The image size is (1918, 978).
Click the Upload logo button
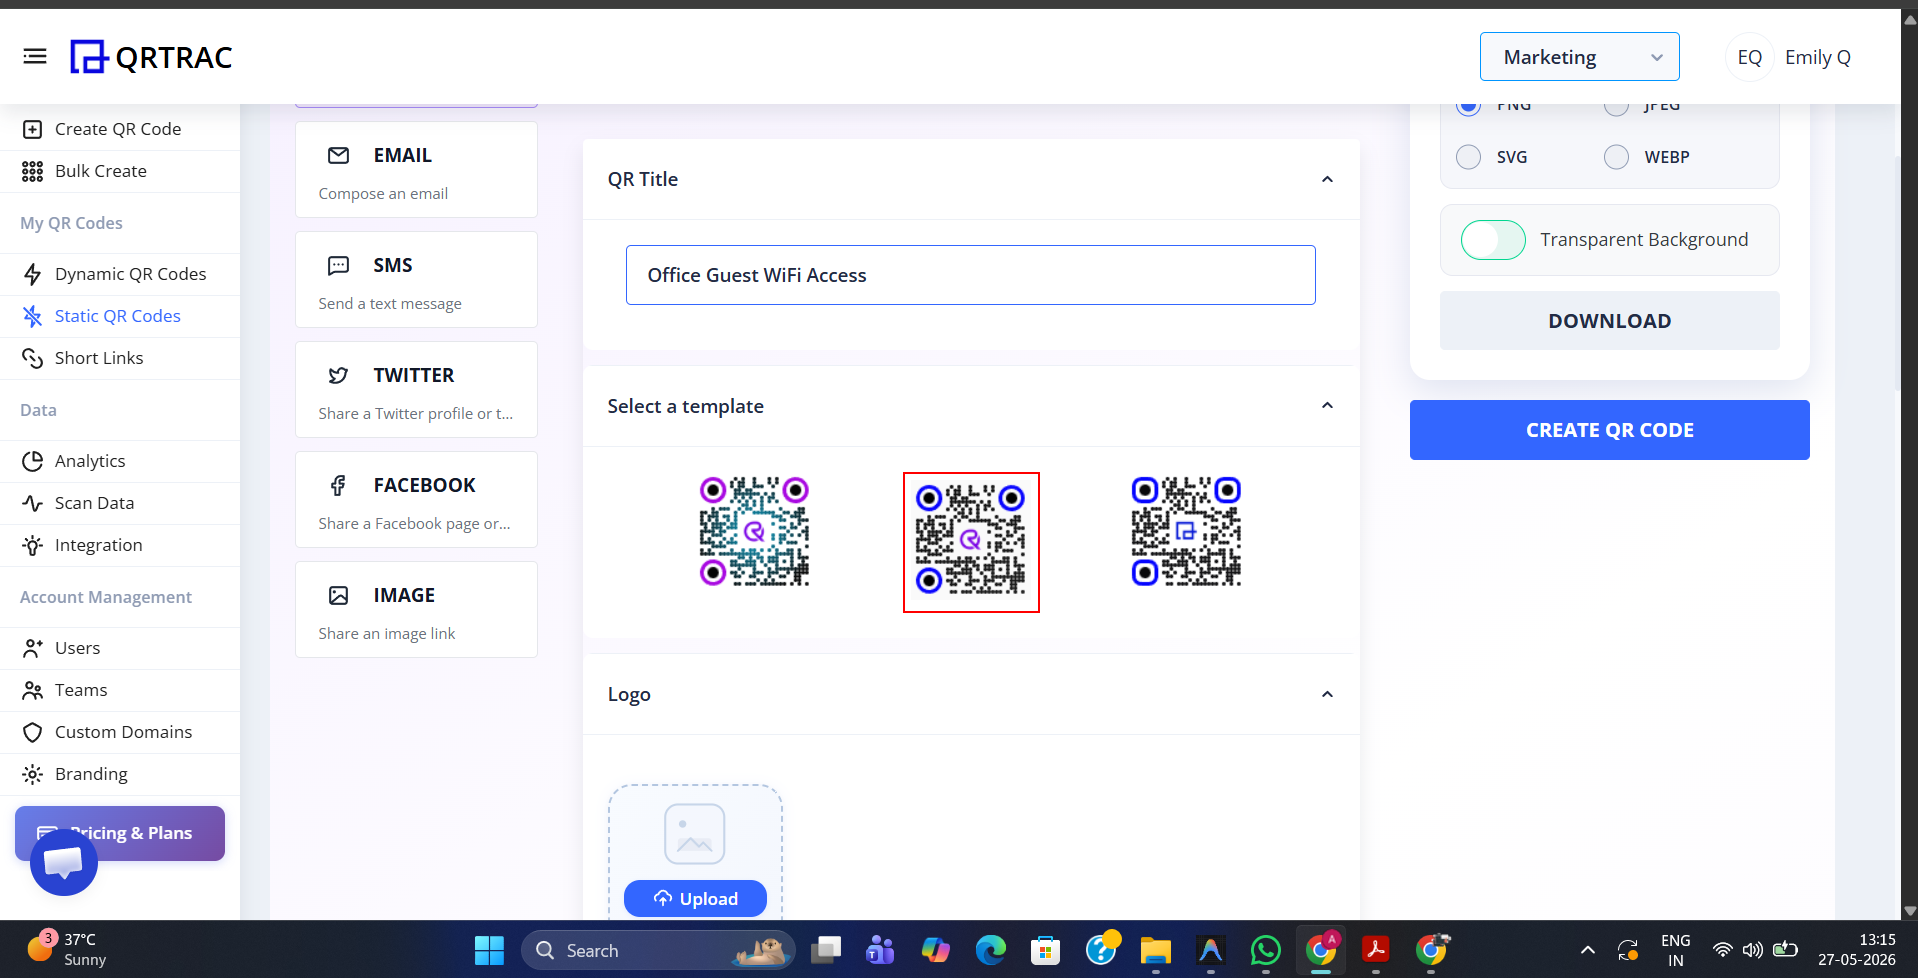coord(695,898)
